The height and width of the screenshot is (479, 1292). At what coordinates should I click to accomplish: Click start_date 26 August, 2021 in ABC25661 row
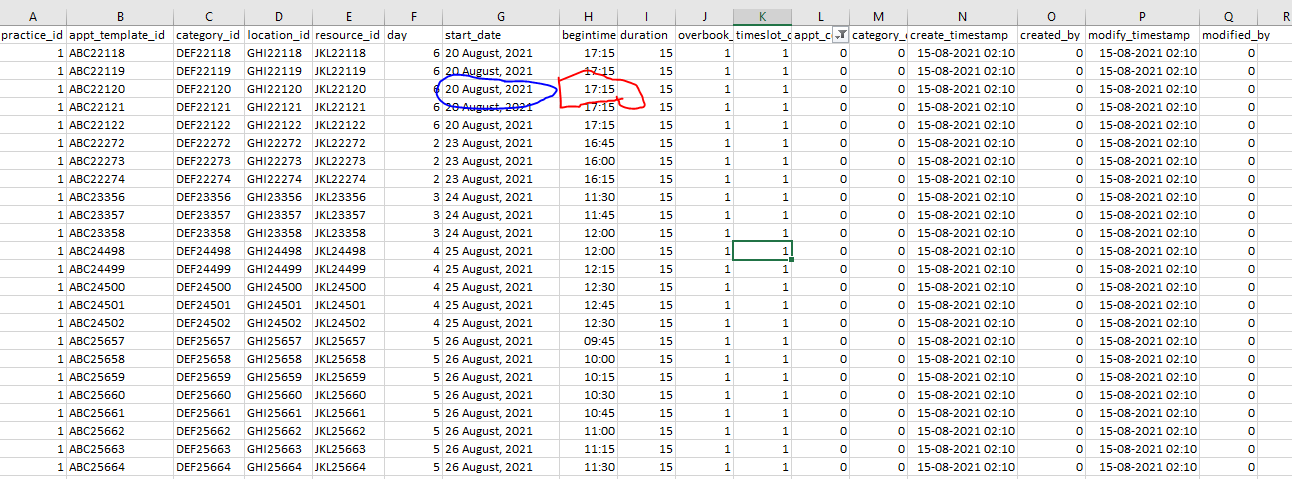500,413
